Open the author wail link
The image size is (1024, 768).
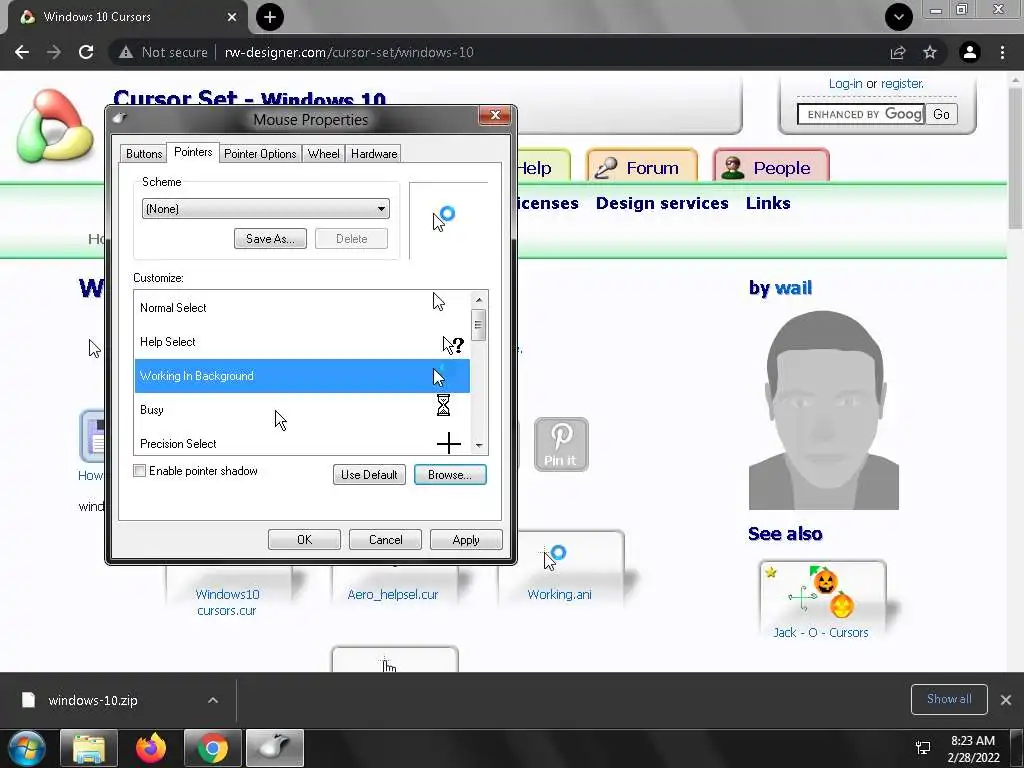tap(792, 287)
